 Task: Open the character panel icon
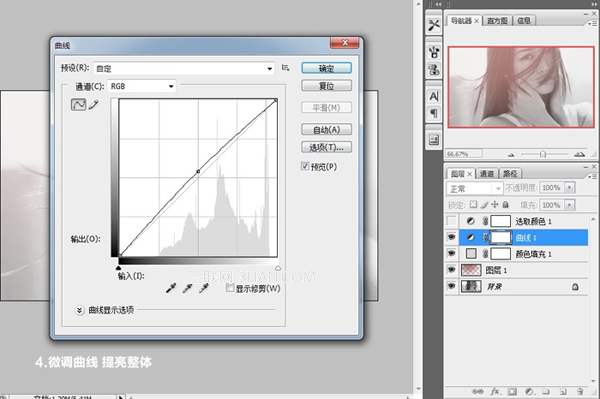434,96
